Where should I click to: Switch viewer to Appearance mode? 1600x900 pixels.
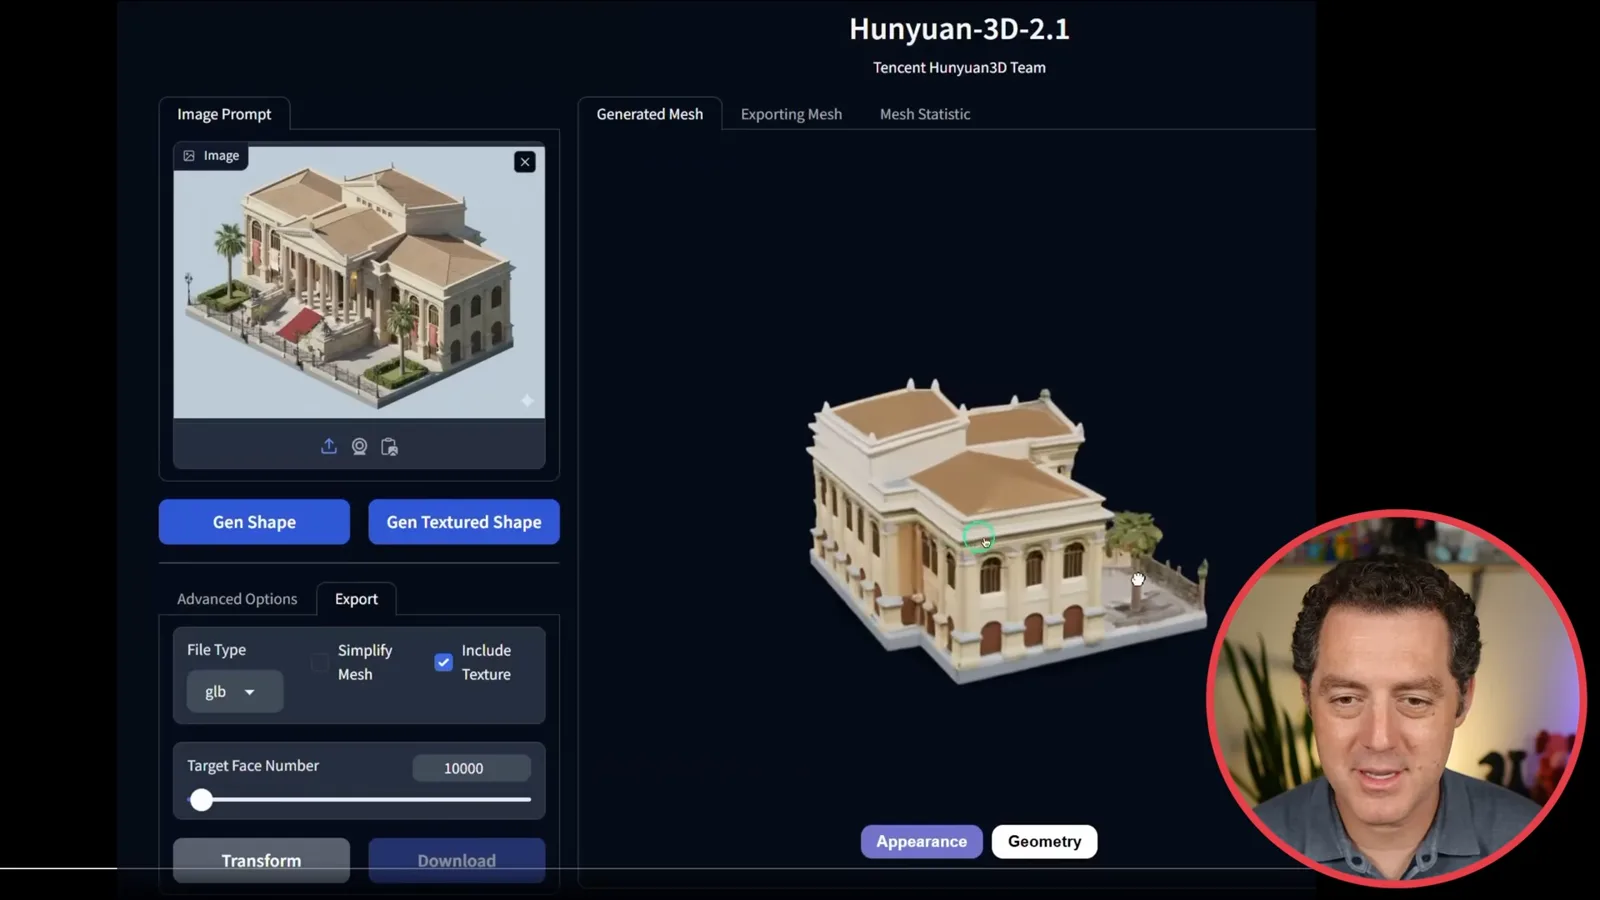[x=921, y=842]
